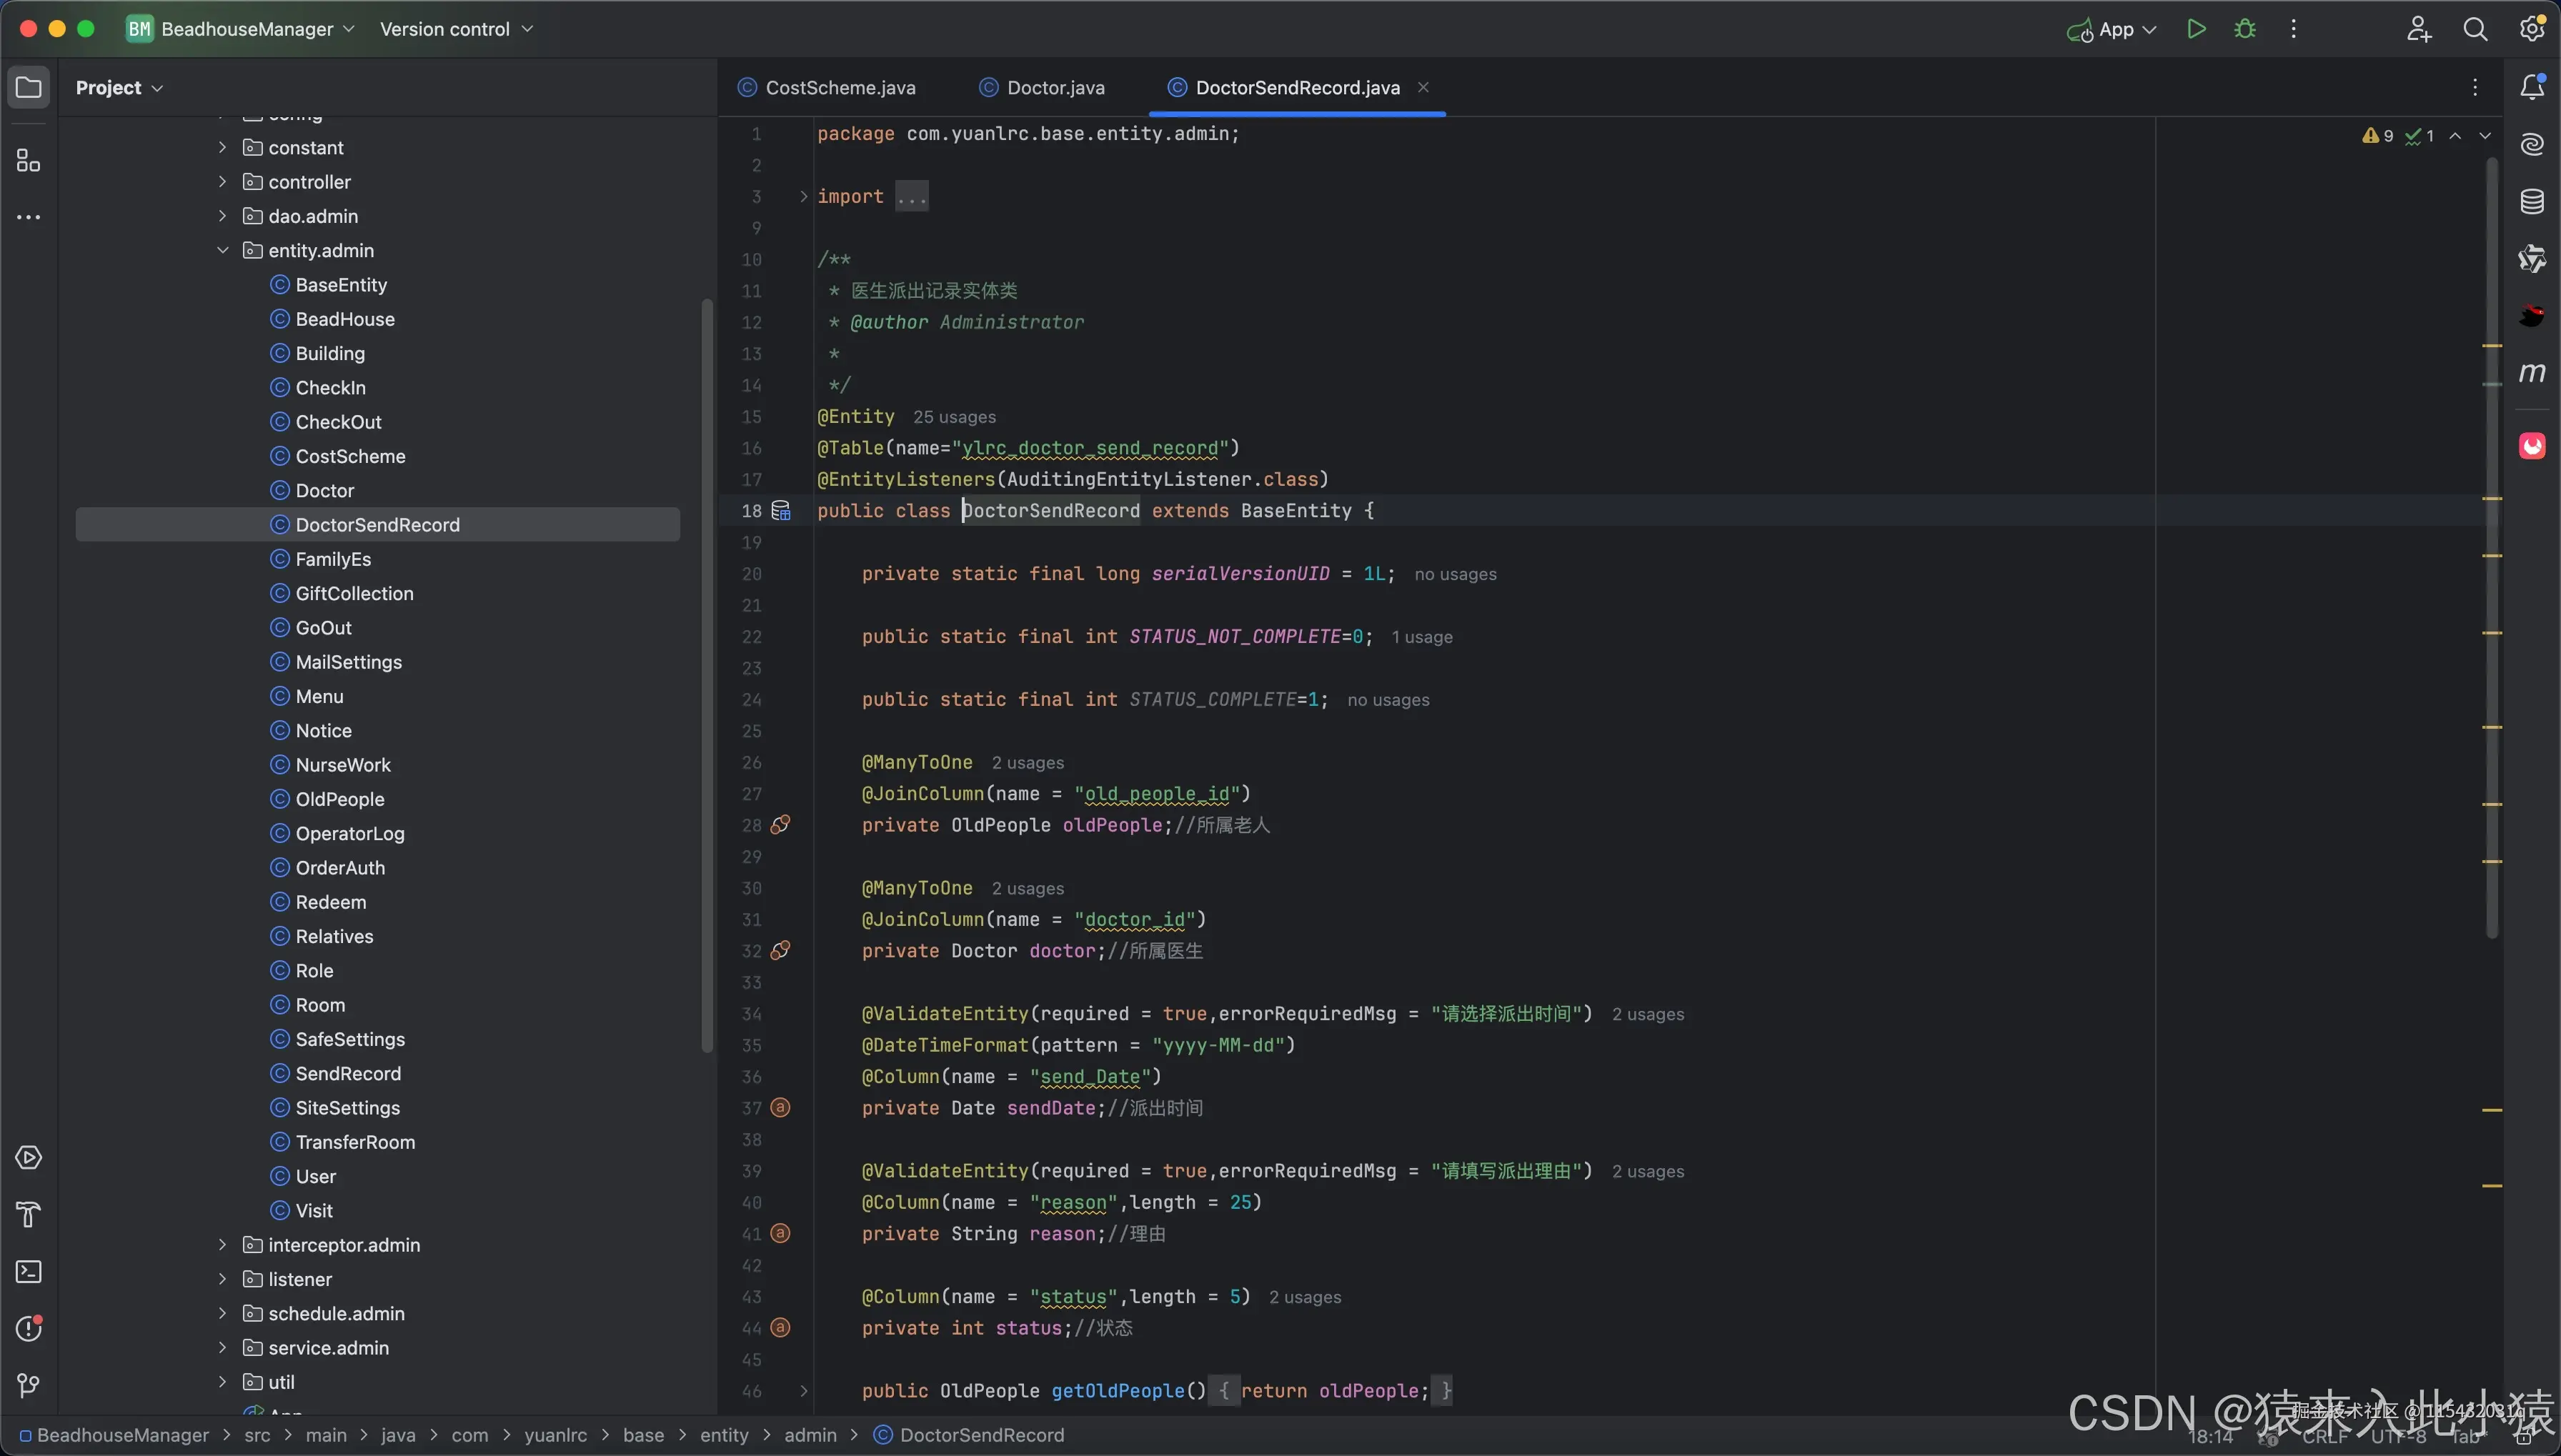Expand the controller package folder

(x=223, y=182)
